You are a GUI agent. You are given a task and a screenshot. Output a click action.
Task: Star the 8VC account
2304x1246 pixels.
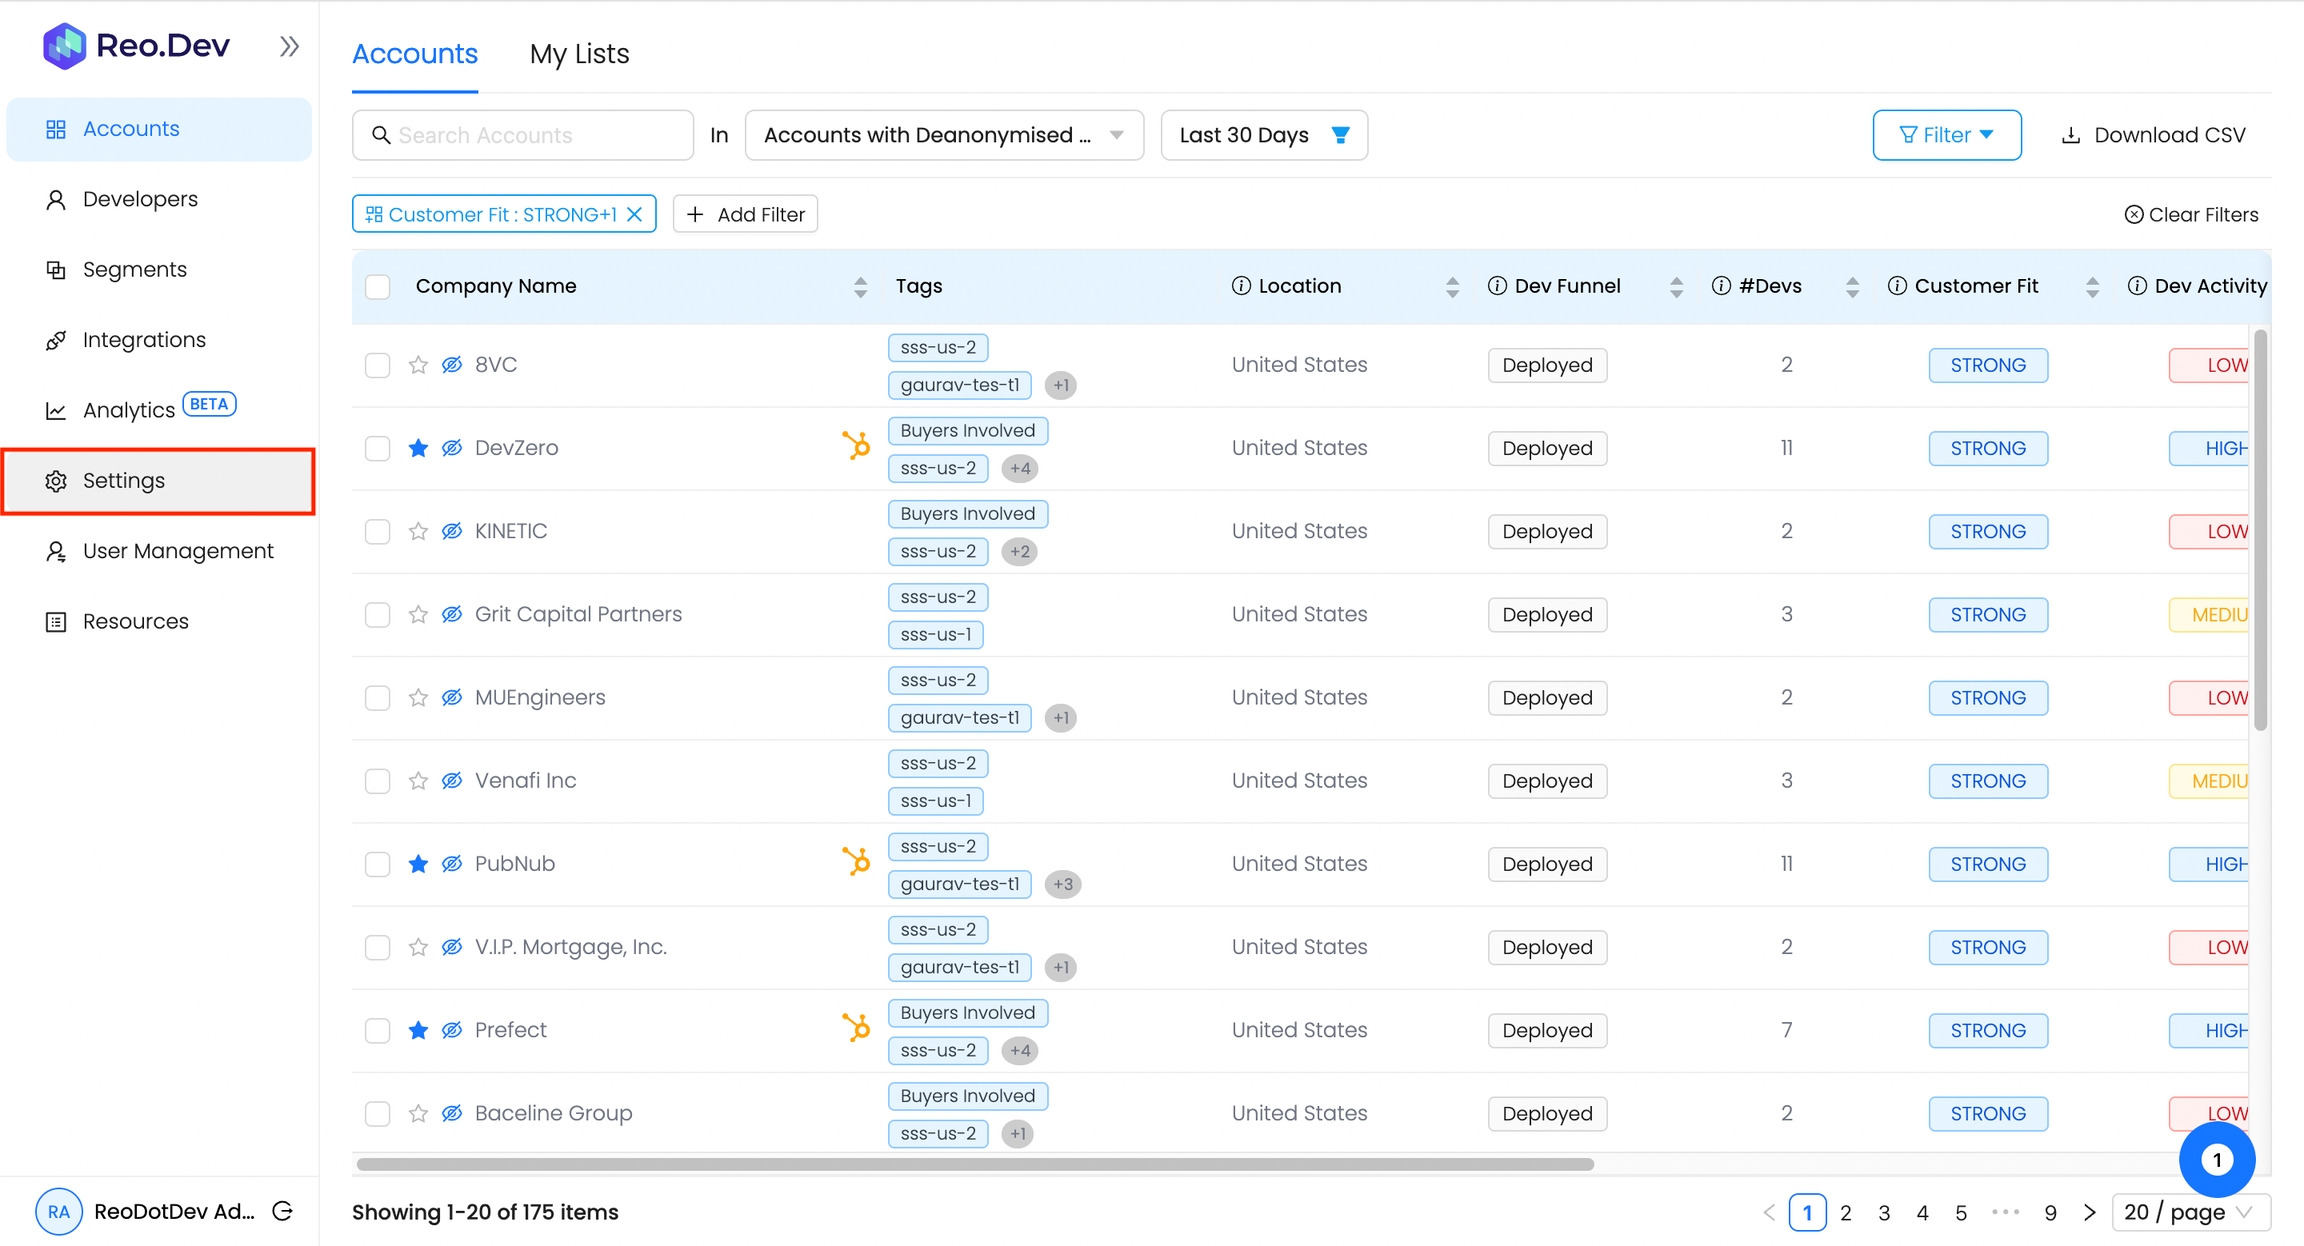pos(418,365)
